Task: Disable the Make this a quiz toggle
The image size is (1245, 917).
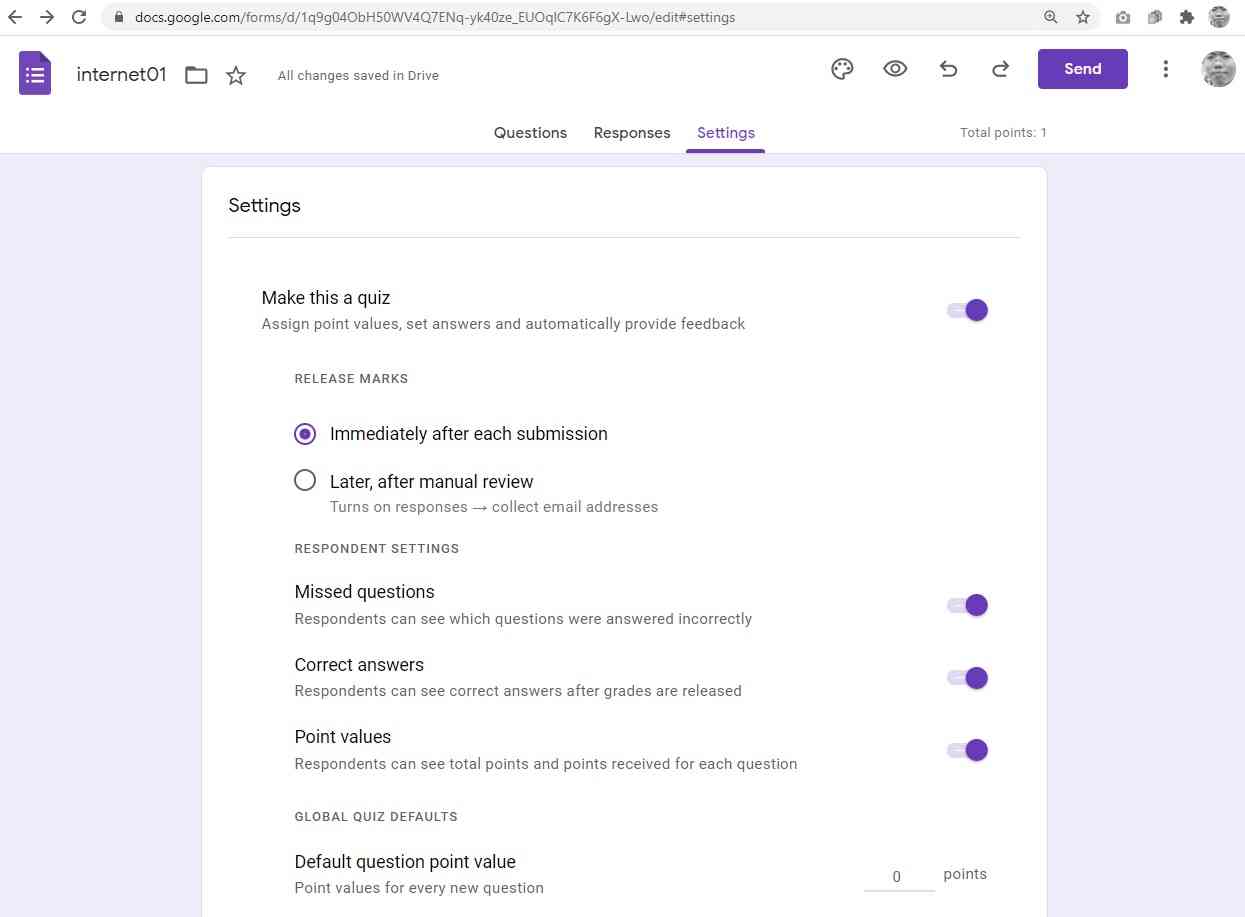Action: tap(968, 310)
